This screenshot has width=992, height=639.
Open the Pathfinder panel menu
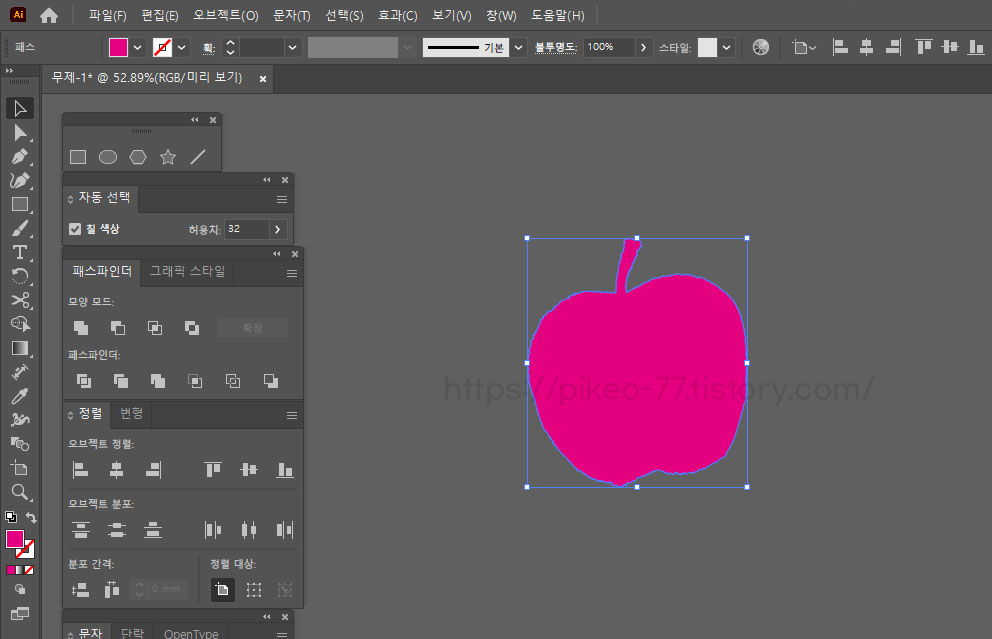(292, 273)
